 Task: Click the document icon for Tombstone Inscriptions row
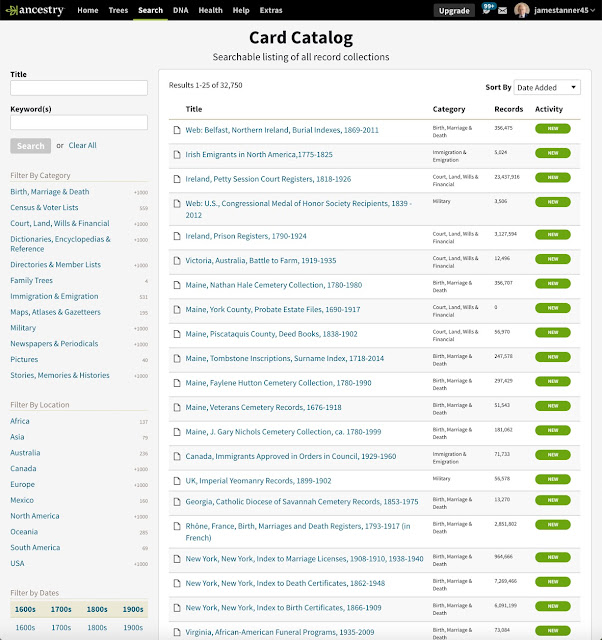point(177,359)
